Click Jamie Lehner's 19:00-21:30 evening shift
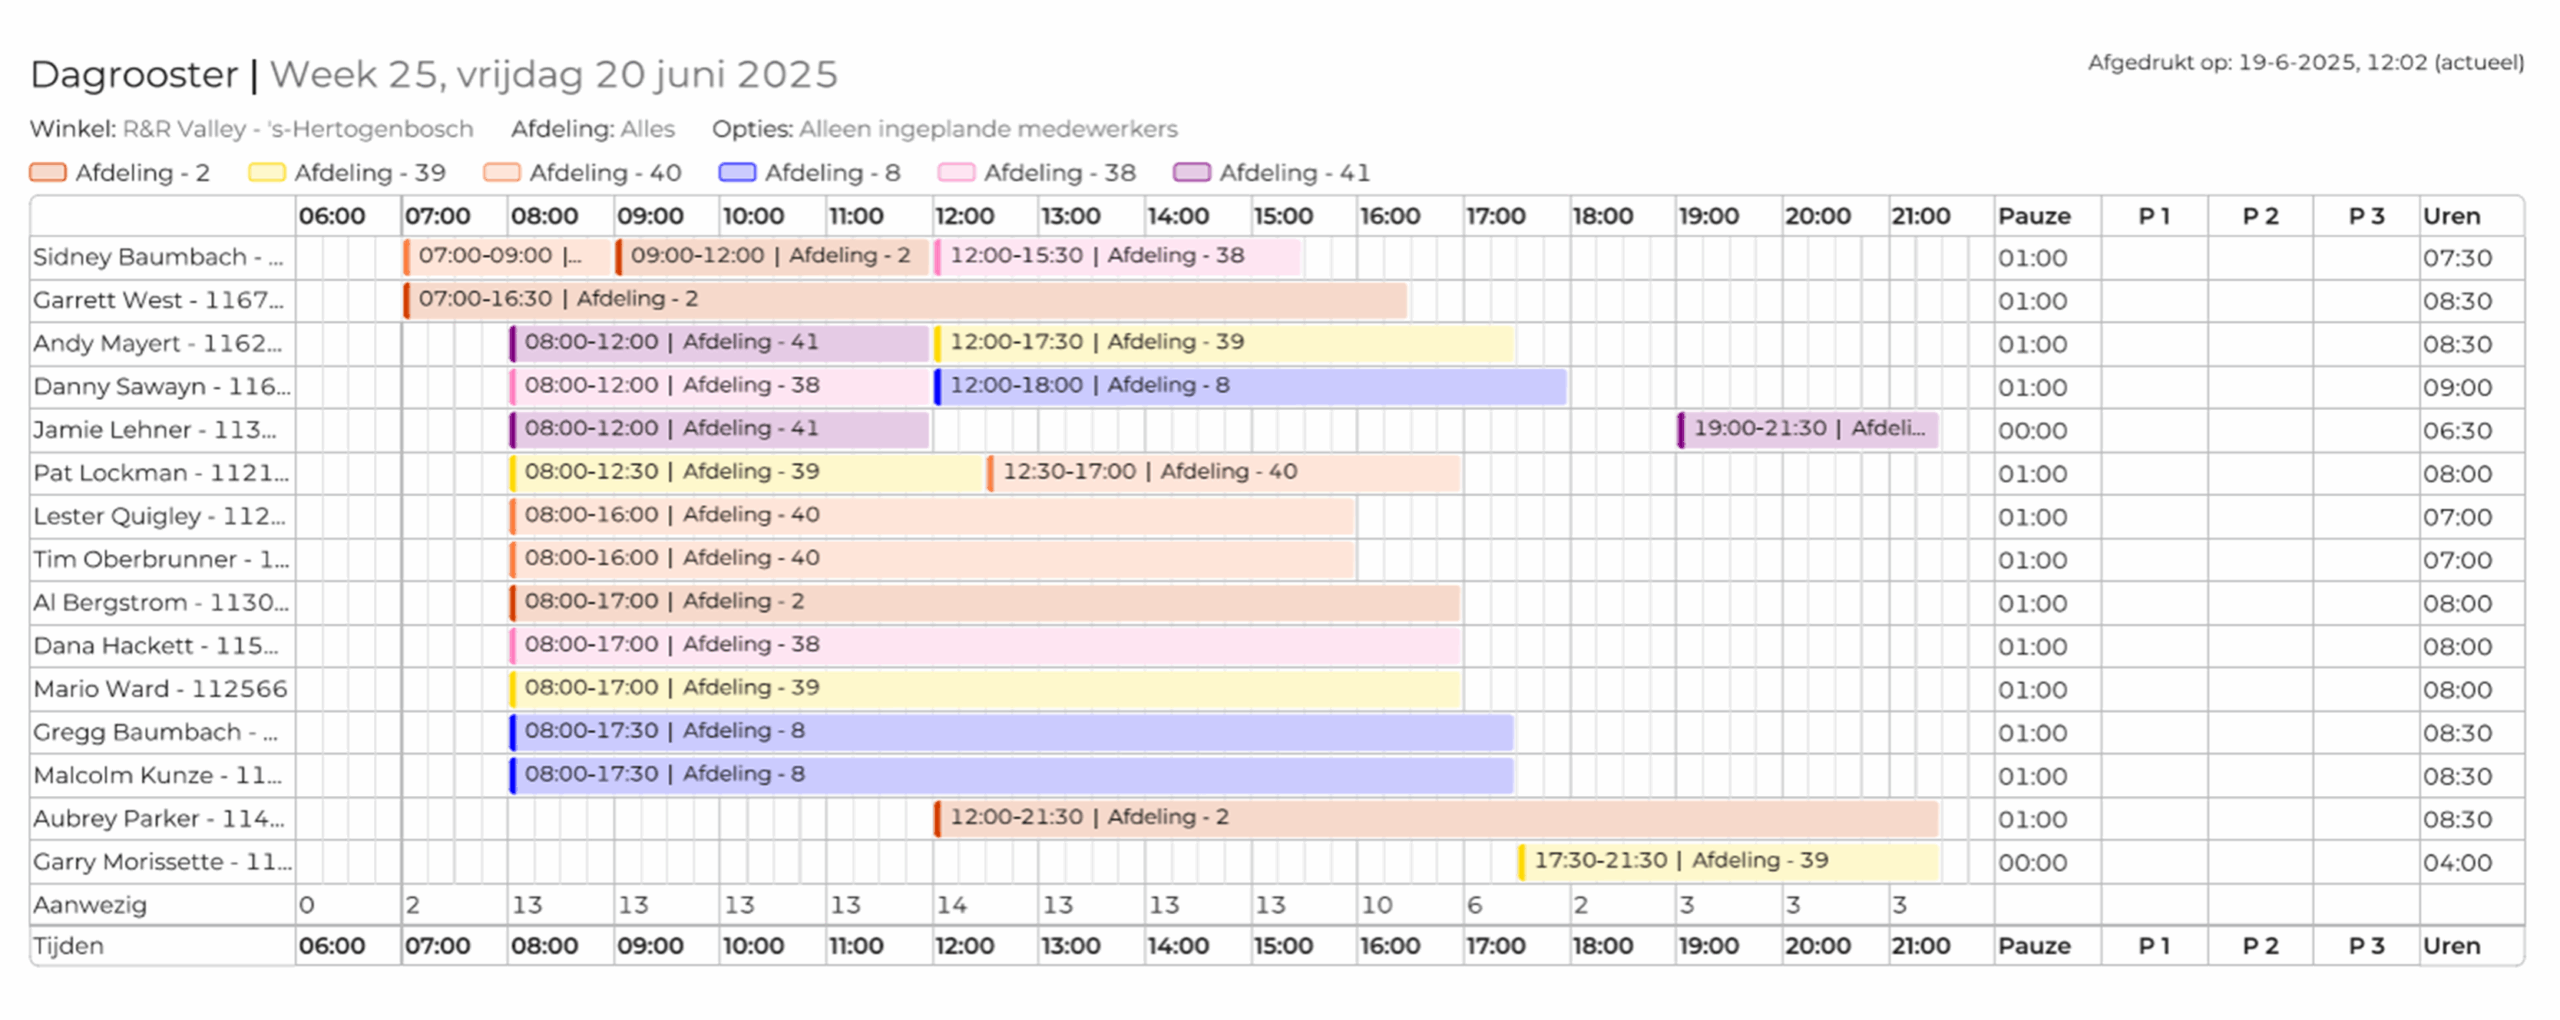The image size is (2560, 1020). [x=1808, y=429]
